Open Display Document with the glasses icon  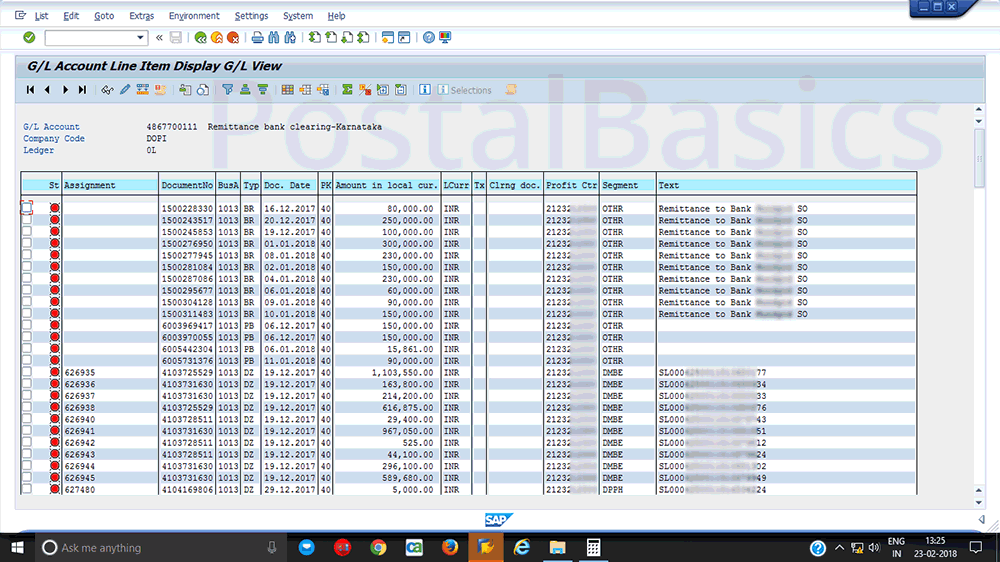coord(107,90)
